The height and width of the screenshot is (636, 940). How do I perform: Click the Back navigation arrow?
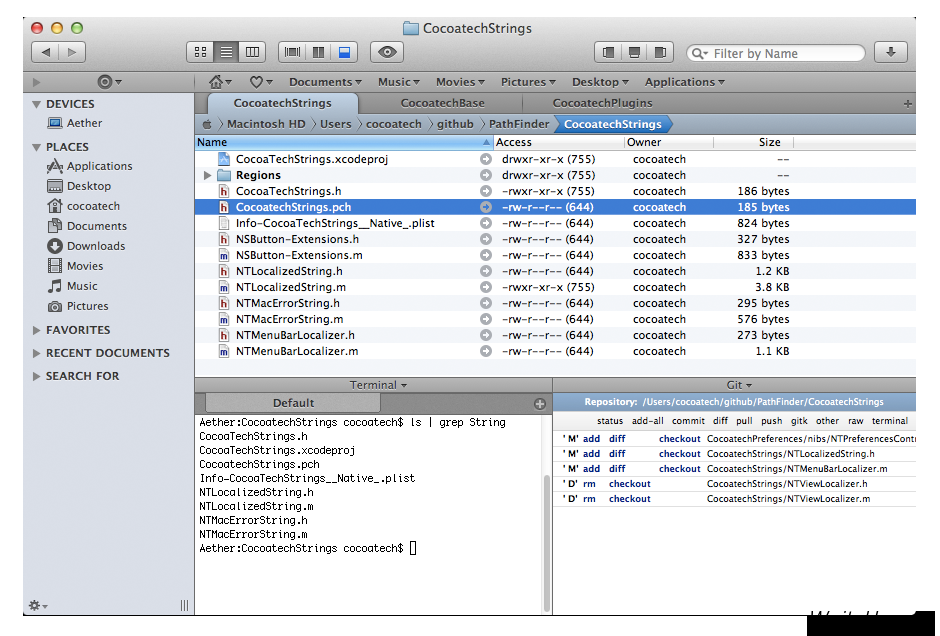pyautogui.click(x=46, y=52)
